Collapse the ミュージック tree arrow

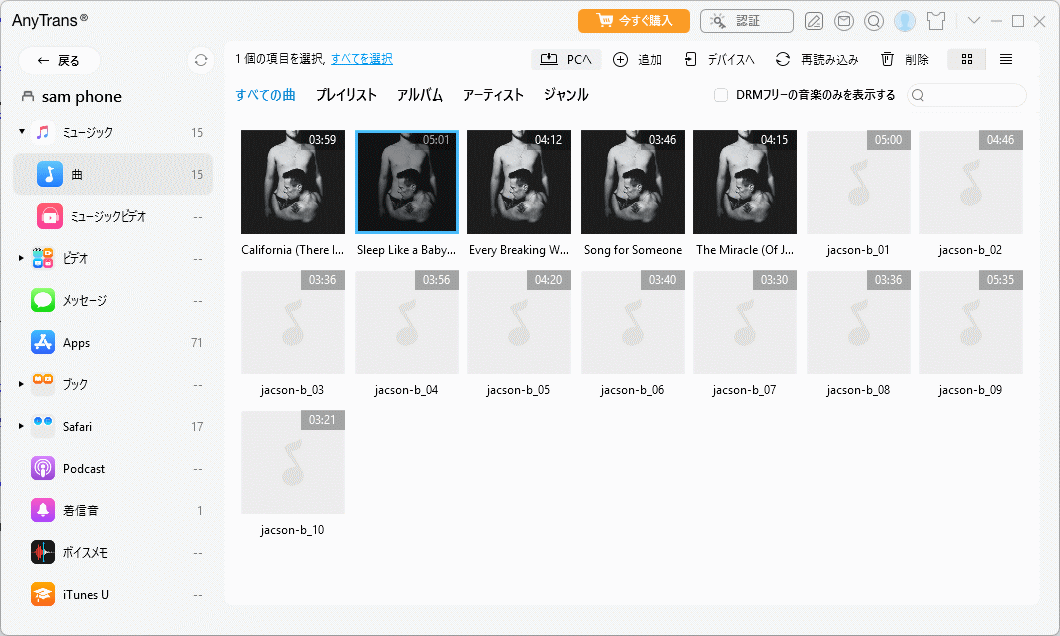[x=22, y=132]
